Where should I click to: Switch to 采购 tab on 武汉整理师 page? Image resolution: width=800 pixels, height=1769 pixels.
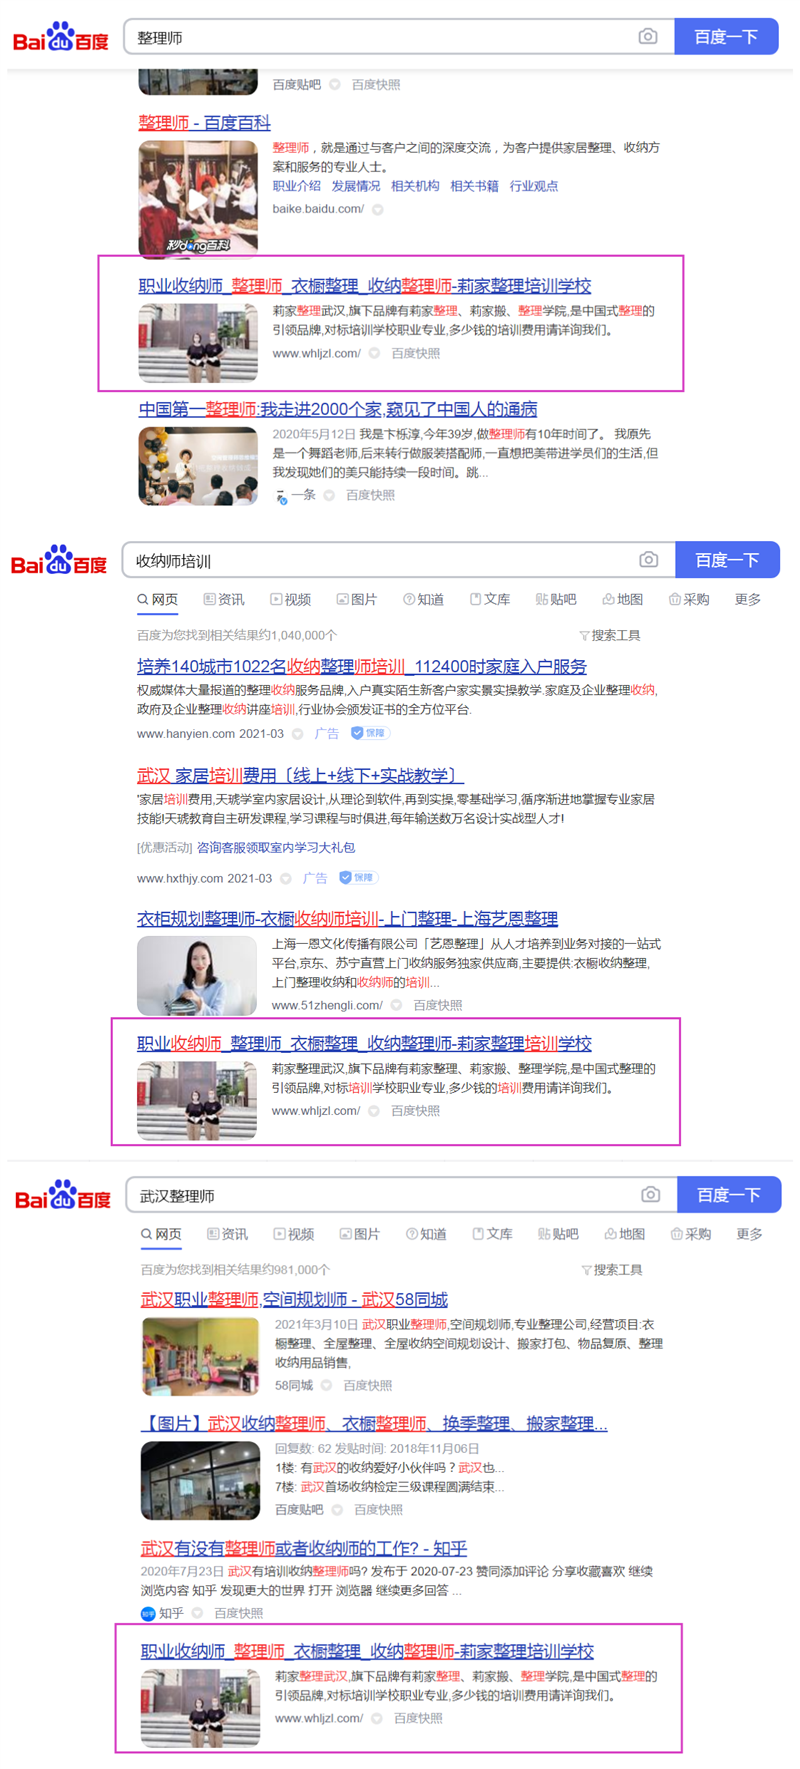pos(691,1234)
